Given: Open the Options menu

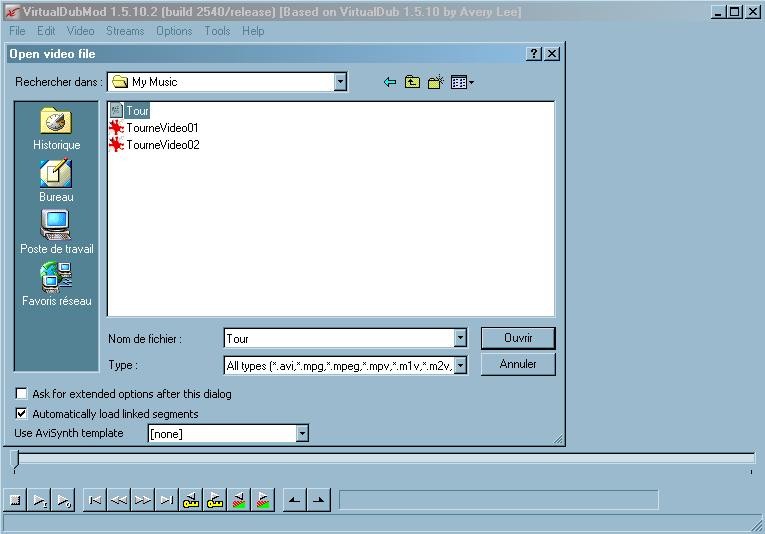Looking at the screenshot, I should [x=174, y=31].
